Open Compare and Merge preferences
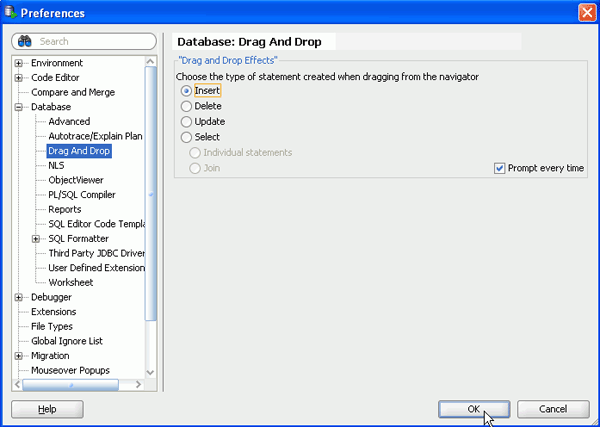Screen dimensions: 600x427 tap(73, 92)
